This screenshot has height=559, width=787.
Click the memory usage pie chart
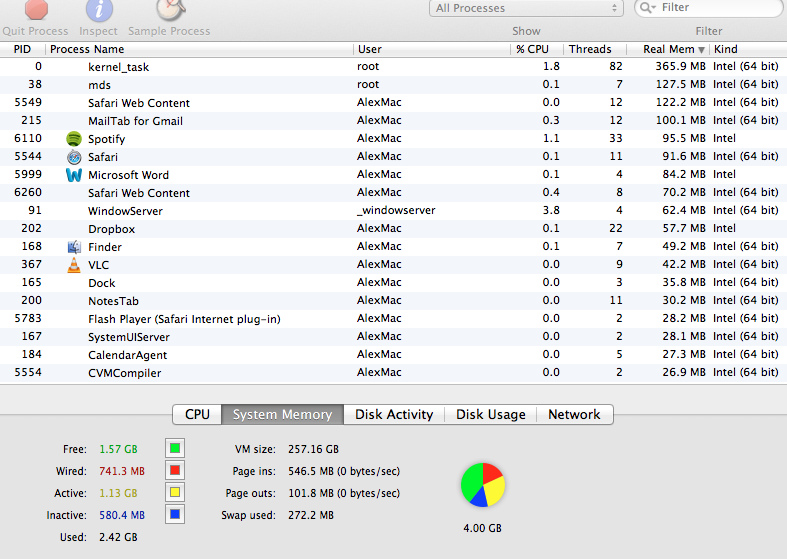pyautogui.click(x=483, y=485)
